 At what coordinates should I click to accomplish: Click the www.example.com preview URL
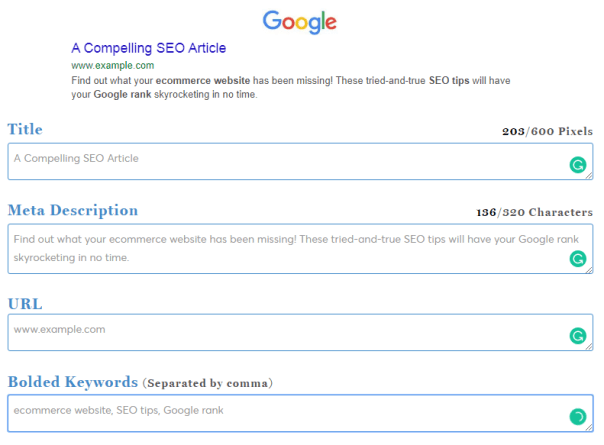point(113,65)
